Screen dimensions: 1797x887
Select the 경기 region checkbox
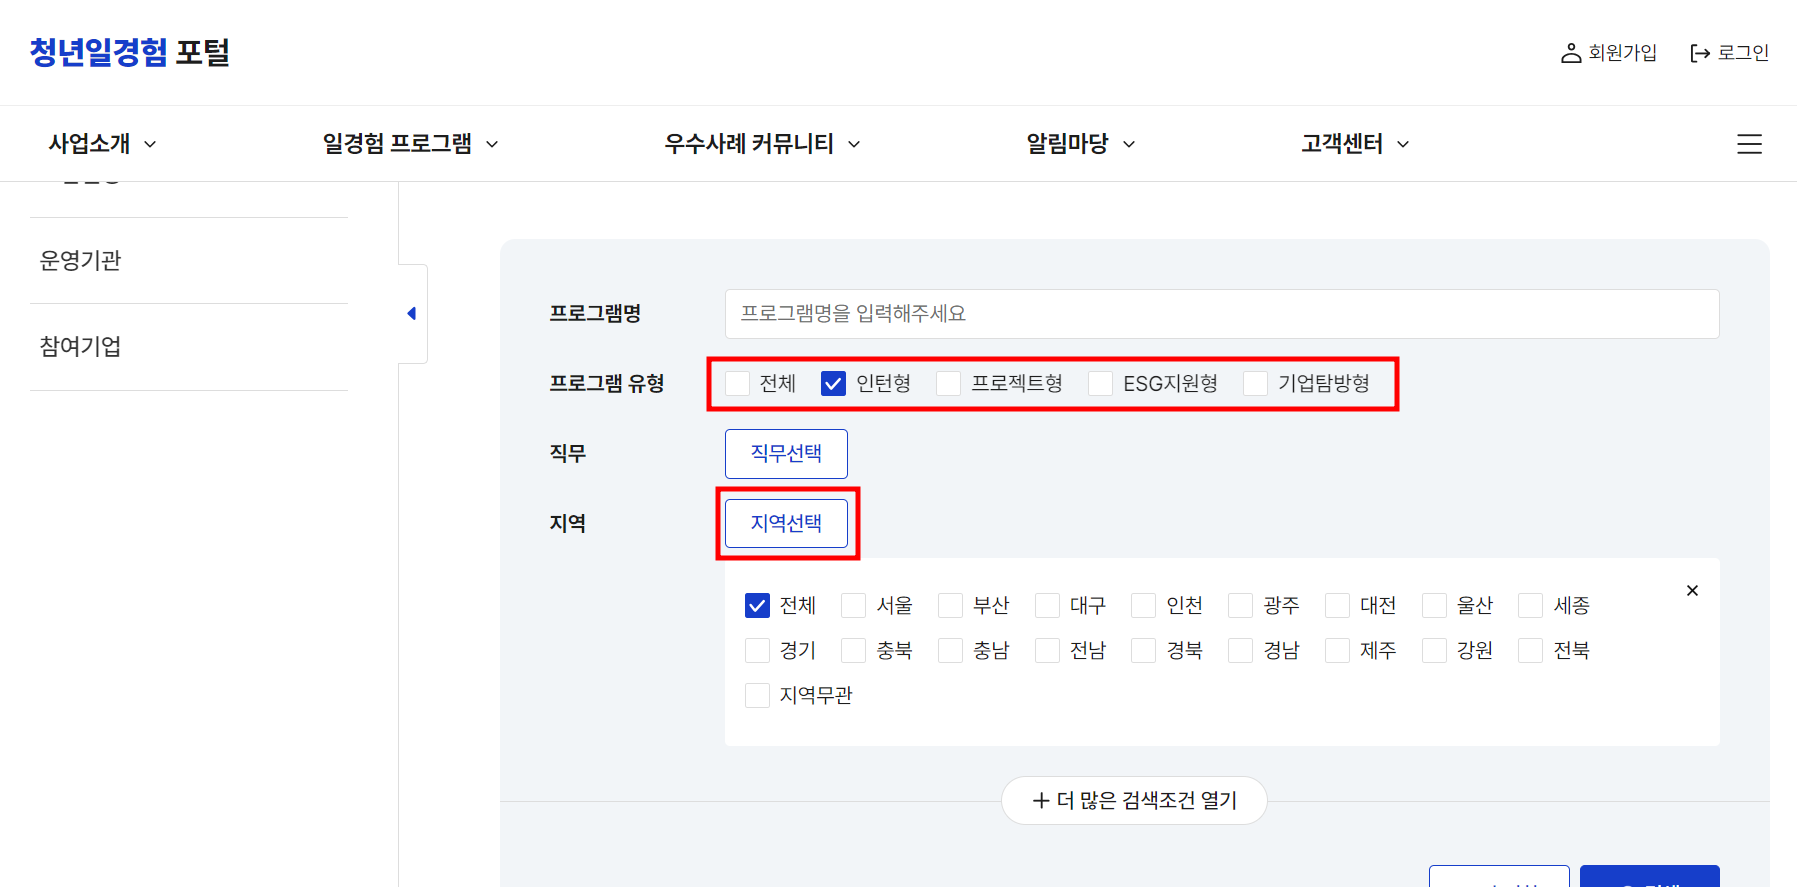757,651
